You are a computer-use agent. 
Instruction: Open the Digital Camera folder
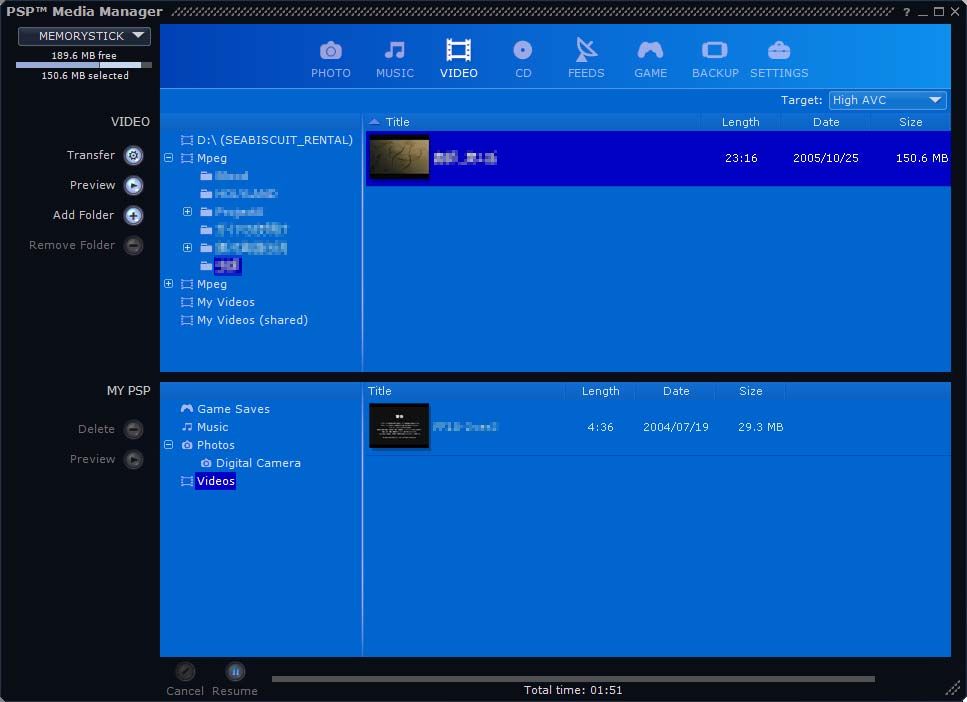coord(258,463)
